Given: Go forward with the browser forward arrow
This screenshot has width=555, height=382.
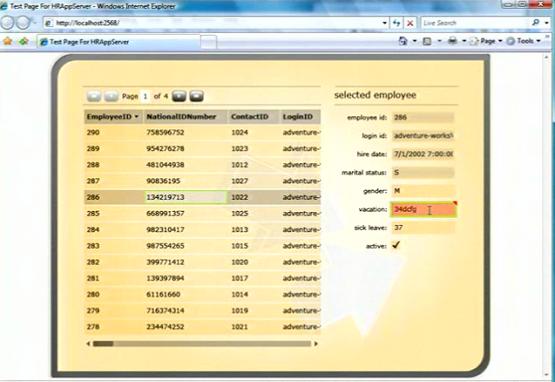Looking at the screenshot, I should [23, 23].
